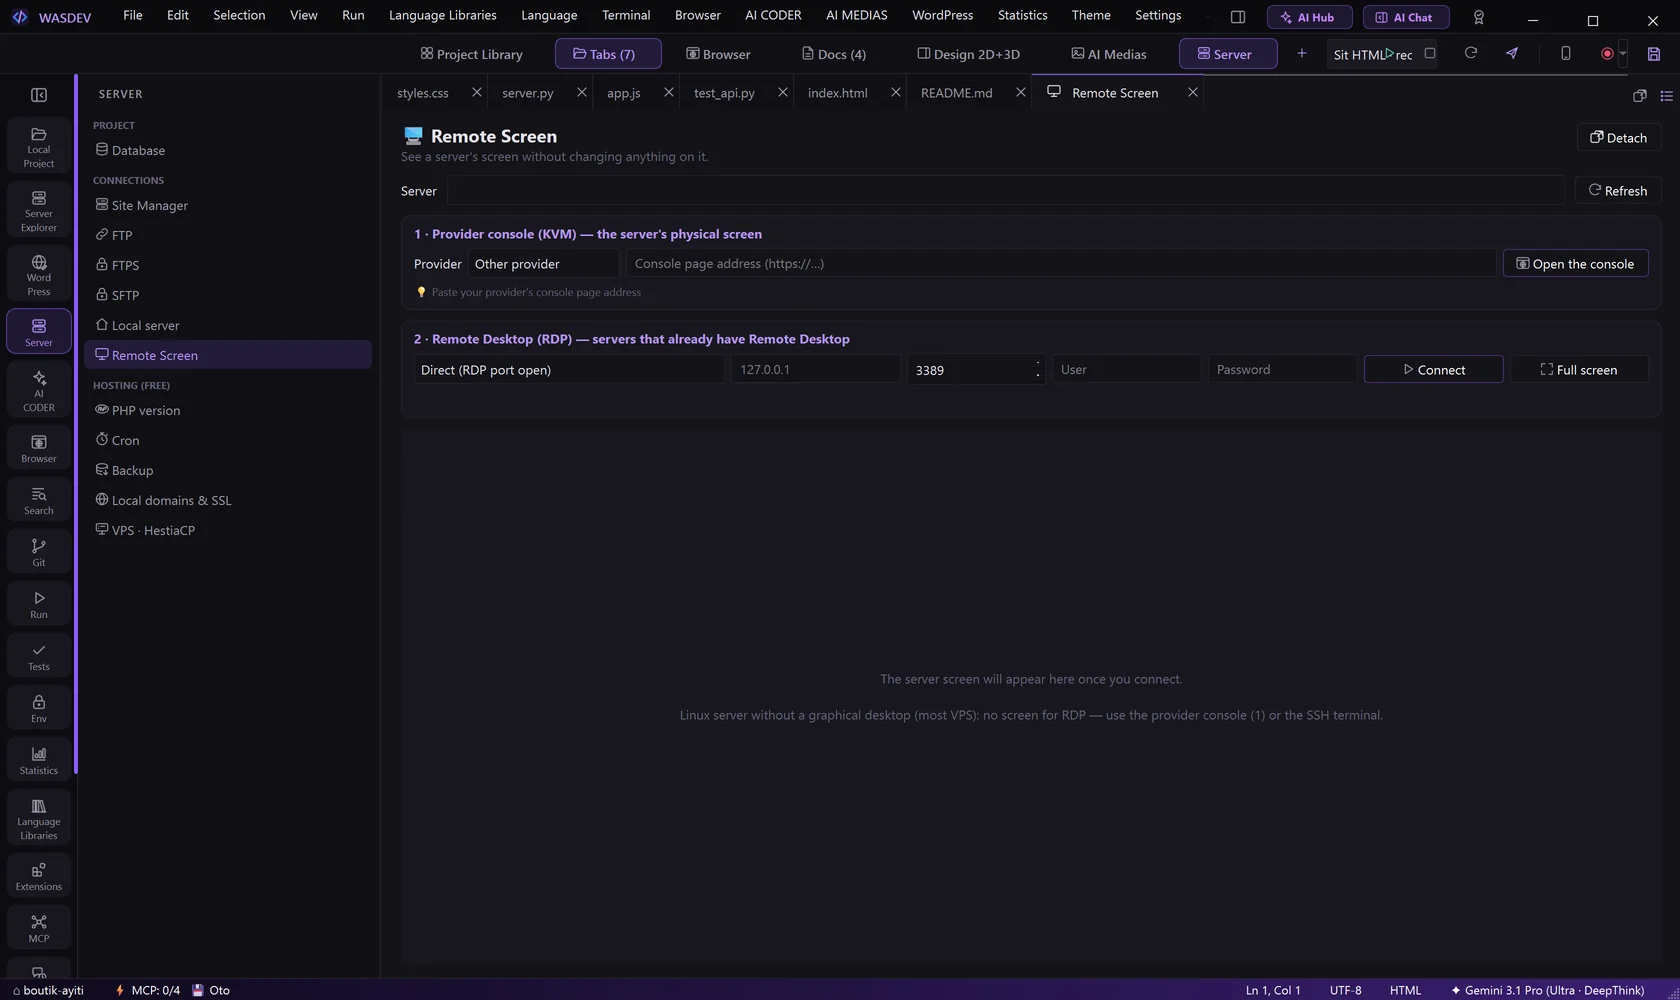Image resolution: width=1680 pixels, height=1000 pixels.
Task: Open the Tests sidebar icon
Action: [39, 656]
